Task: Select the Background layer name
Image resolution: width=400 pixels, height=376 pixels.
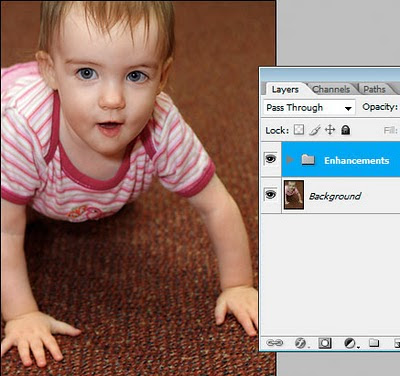Action: pos(335,196)
